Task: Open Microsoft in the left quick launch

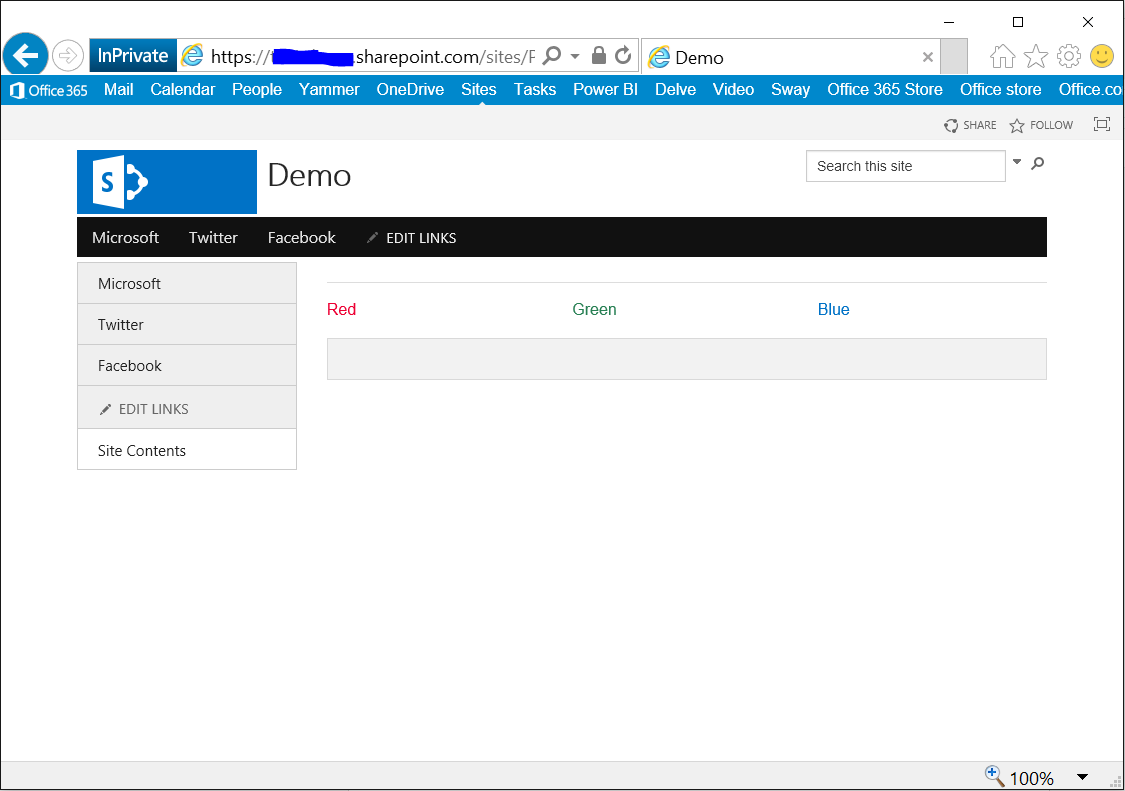Action: pos(187,284)
